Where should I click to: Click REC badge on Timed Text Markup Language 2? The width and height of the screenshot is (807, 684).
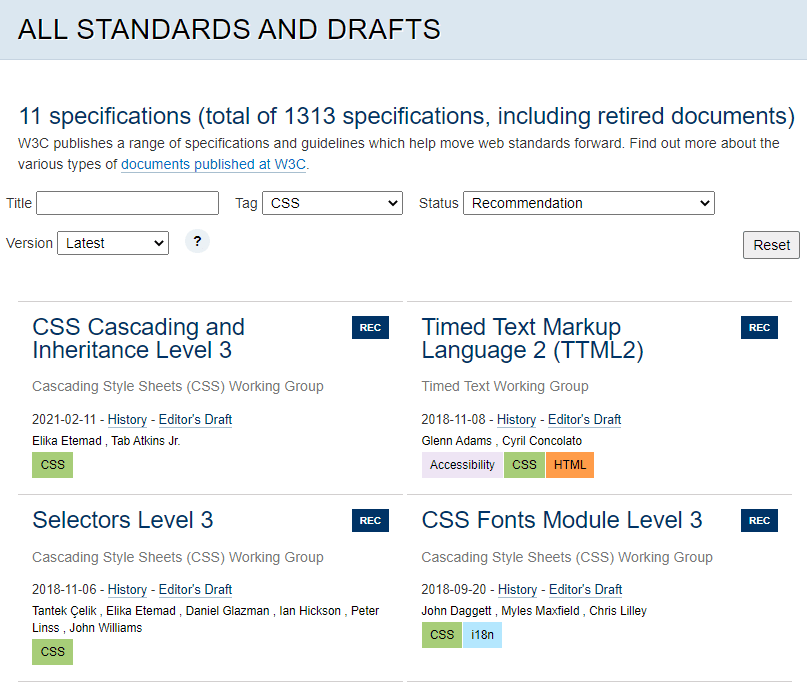click(759, 328)
